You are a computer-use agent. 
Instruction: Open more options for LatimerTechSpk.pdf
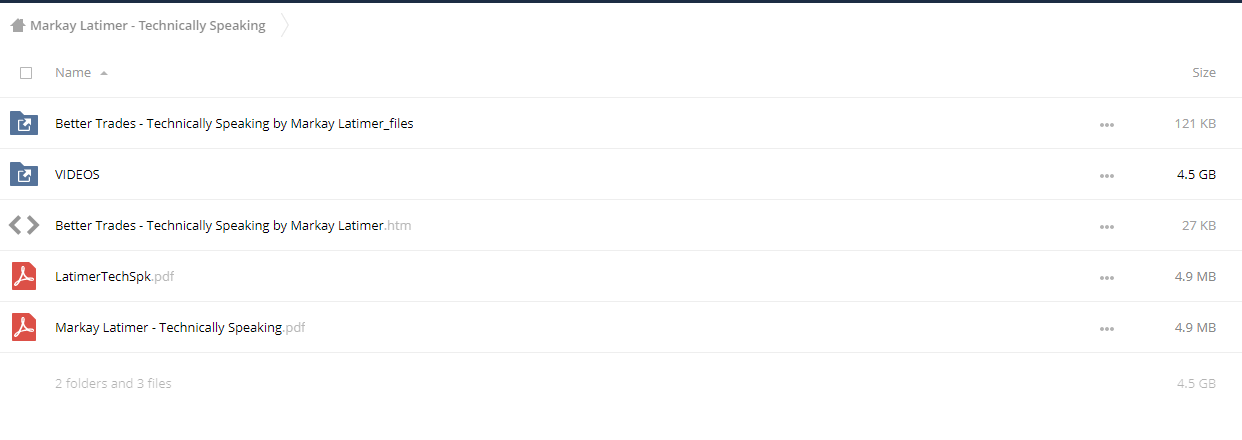tap(1106, 277)
